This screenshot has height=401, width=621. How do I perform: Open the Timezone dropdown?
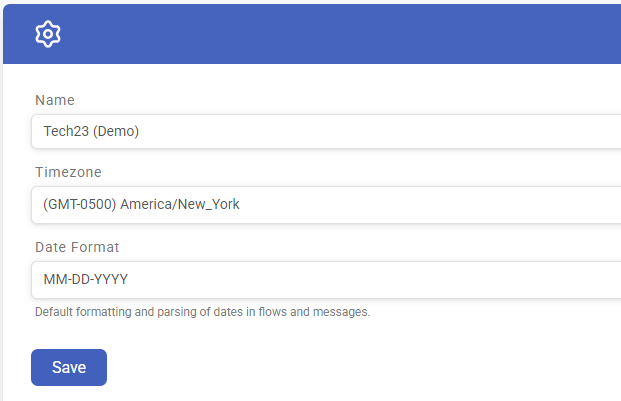(x=326, y=205)
